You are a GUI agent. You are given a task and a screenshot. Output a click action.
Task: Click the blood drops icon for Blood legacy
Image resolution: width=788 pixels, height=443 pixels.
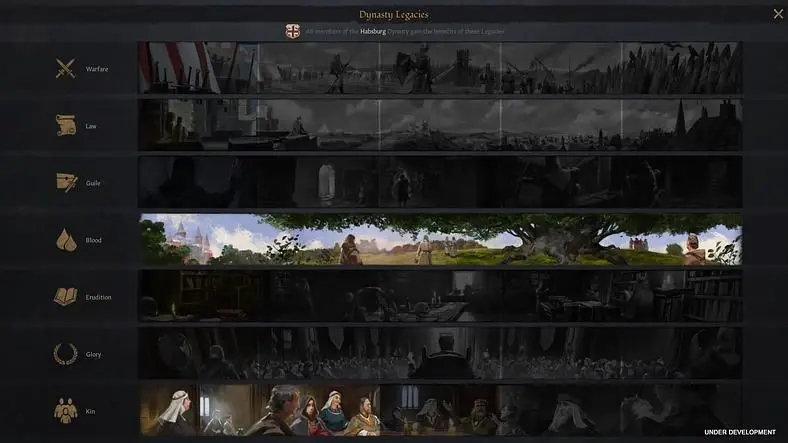pyautogui.click(x=66, y=240)
